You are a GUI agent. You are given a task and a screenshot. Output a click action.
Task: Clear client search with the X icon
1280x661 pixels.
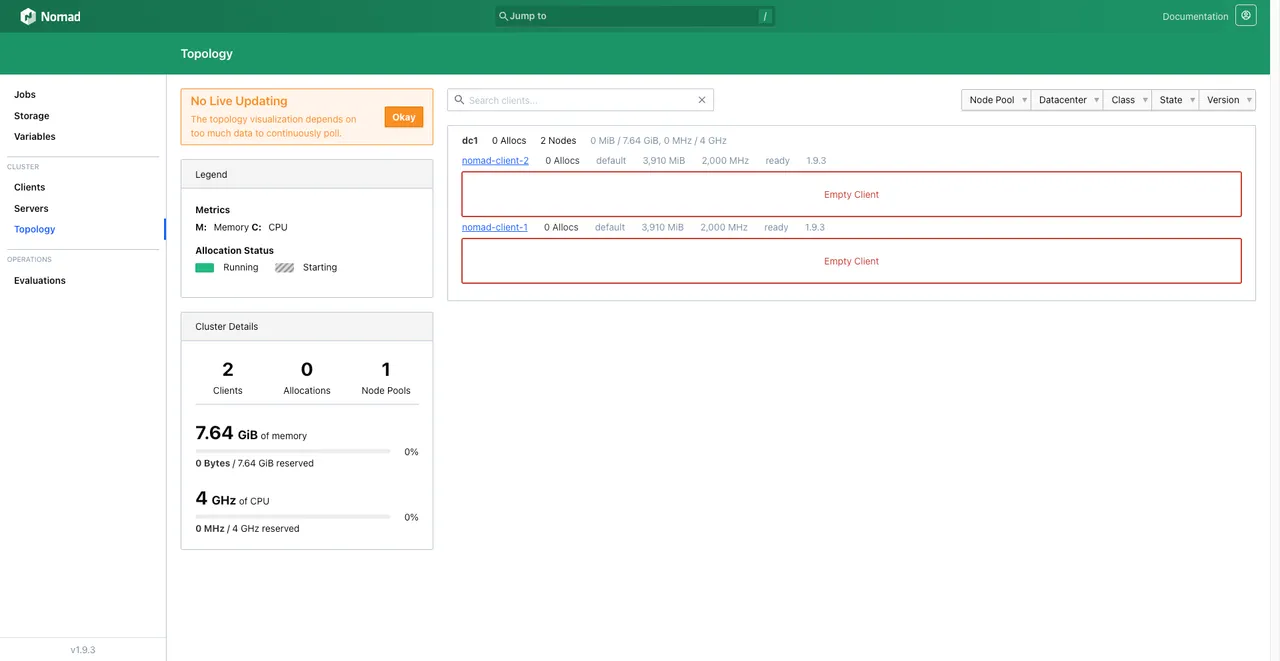coord(702,100)
